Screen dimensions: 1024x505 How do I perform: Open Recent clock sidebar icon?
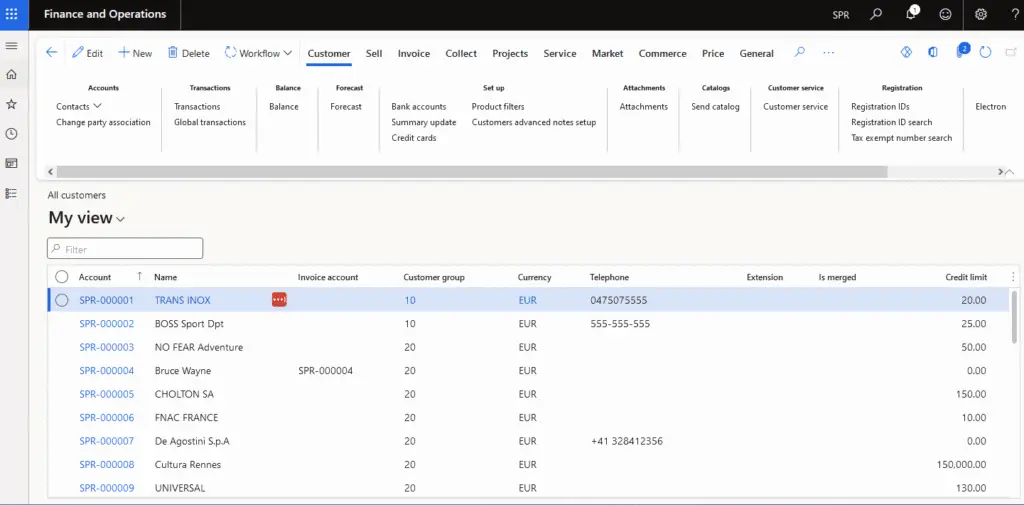pyautogui.click(x=11, y=133)
